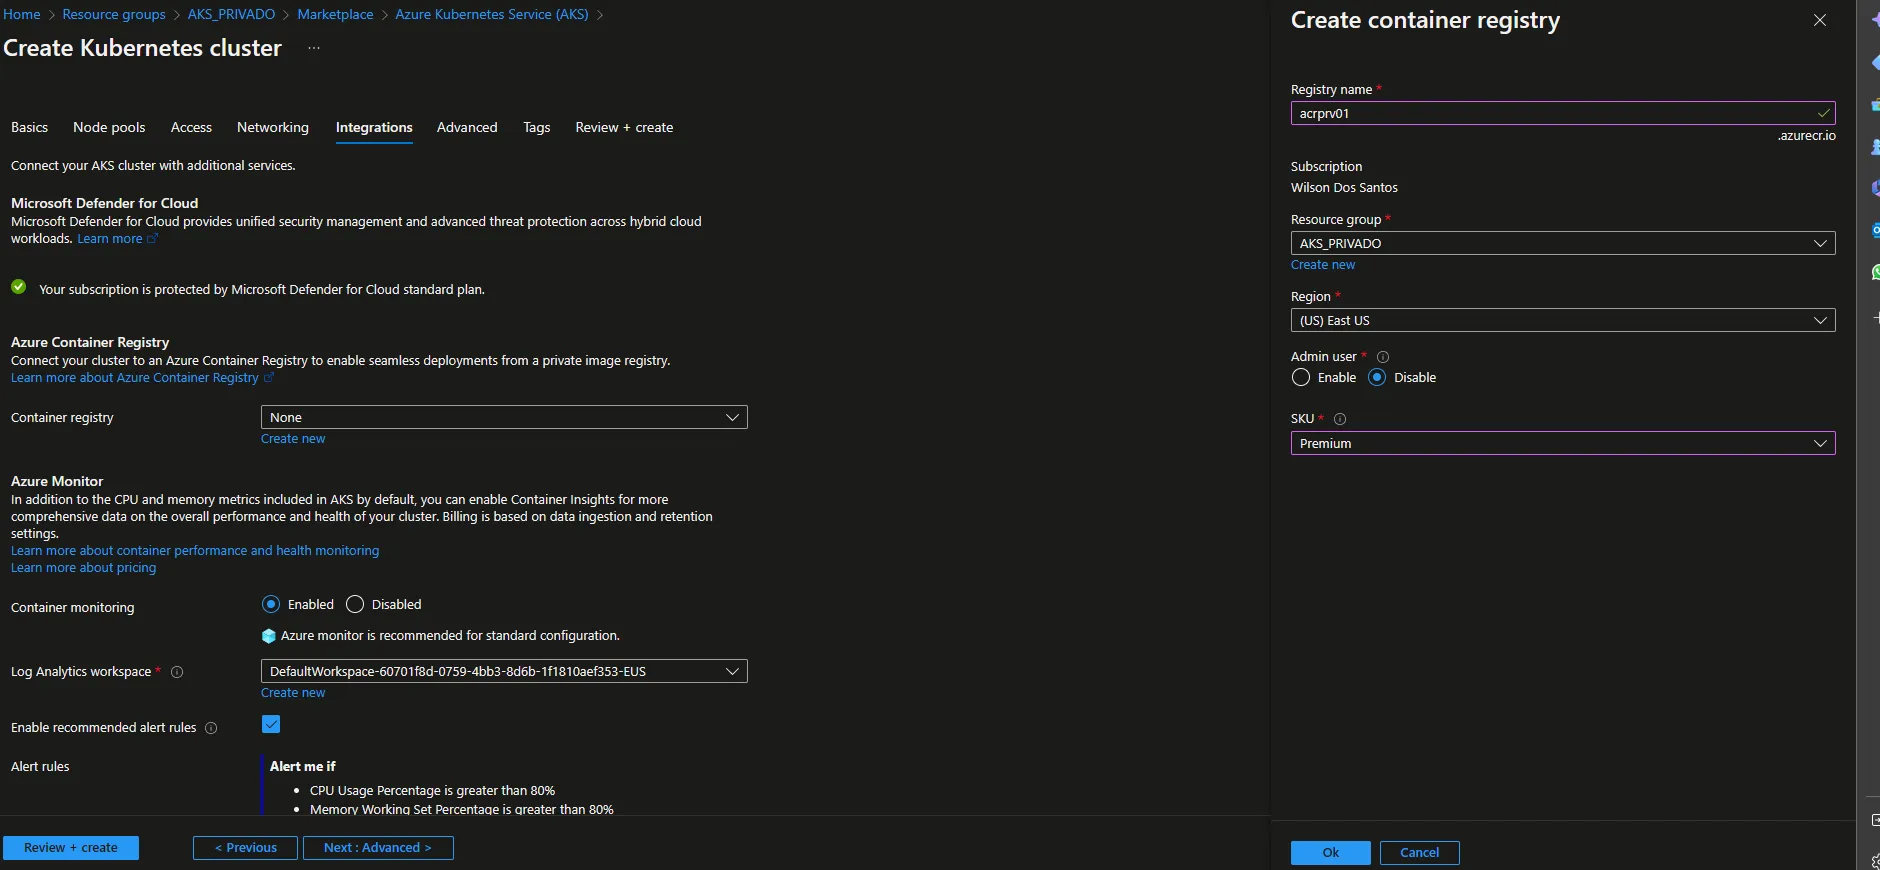Open the Container registry dropdown
This screenshot has height=870, width=1880.
[504, 417]
